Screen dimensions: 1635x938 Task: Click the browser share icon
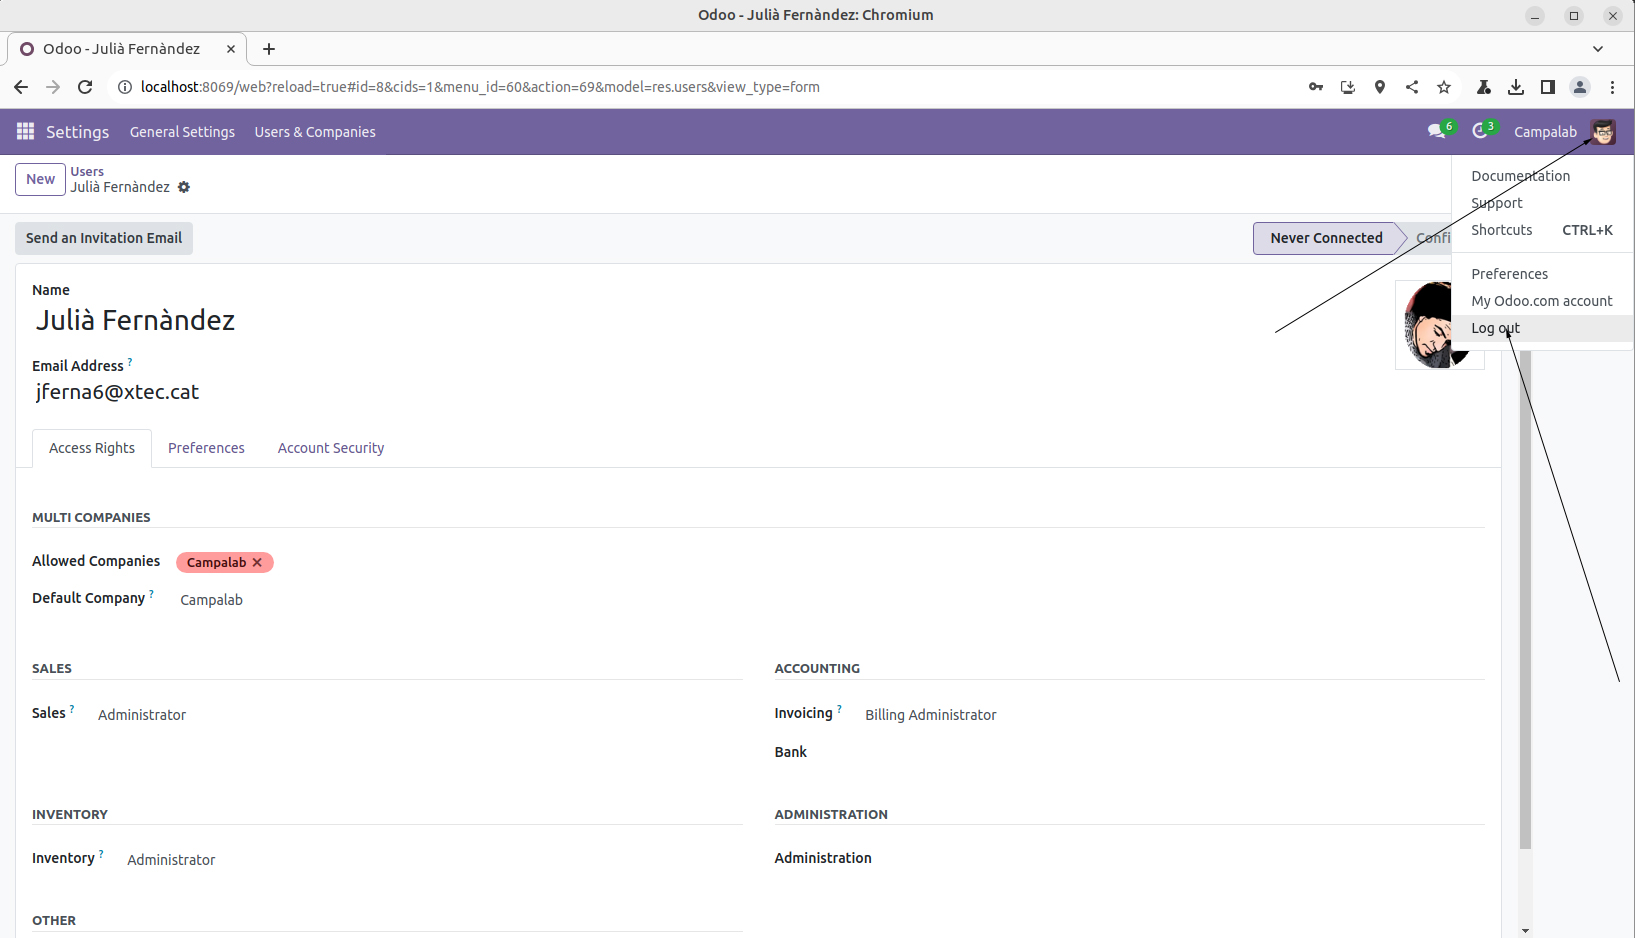tap(1411, 87)
